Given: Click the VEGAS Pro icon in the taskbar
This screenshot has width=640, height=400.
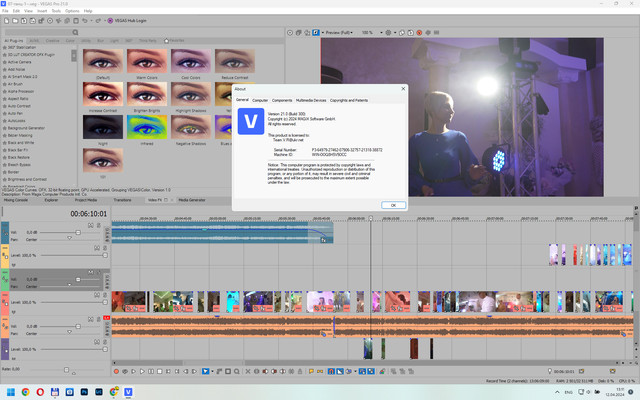Looking at the screenshot, I should click(128, 392).
